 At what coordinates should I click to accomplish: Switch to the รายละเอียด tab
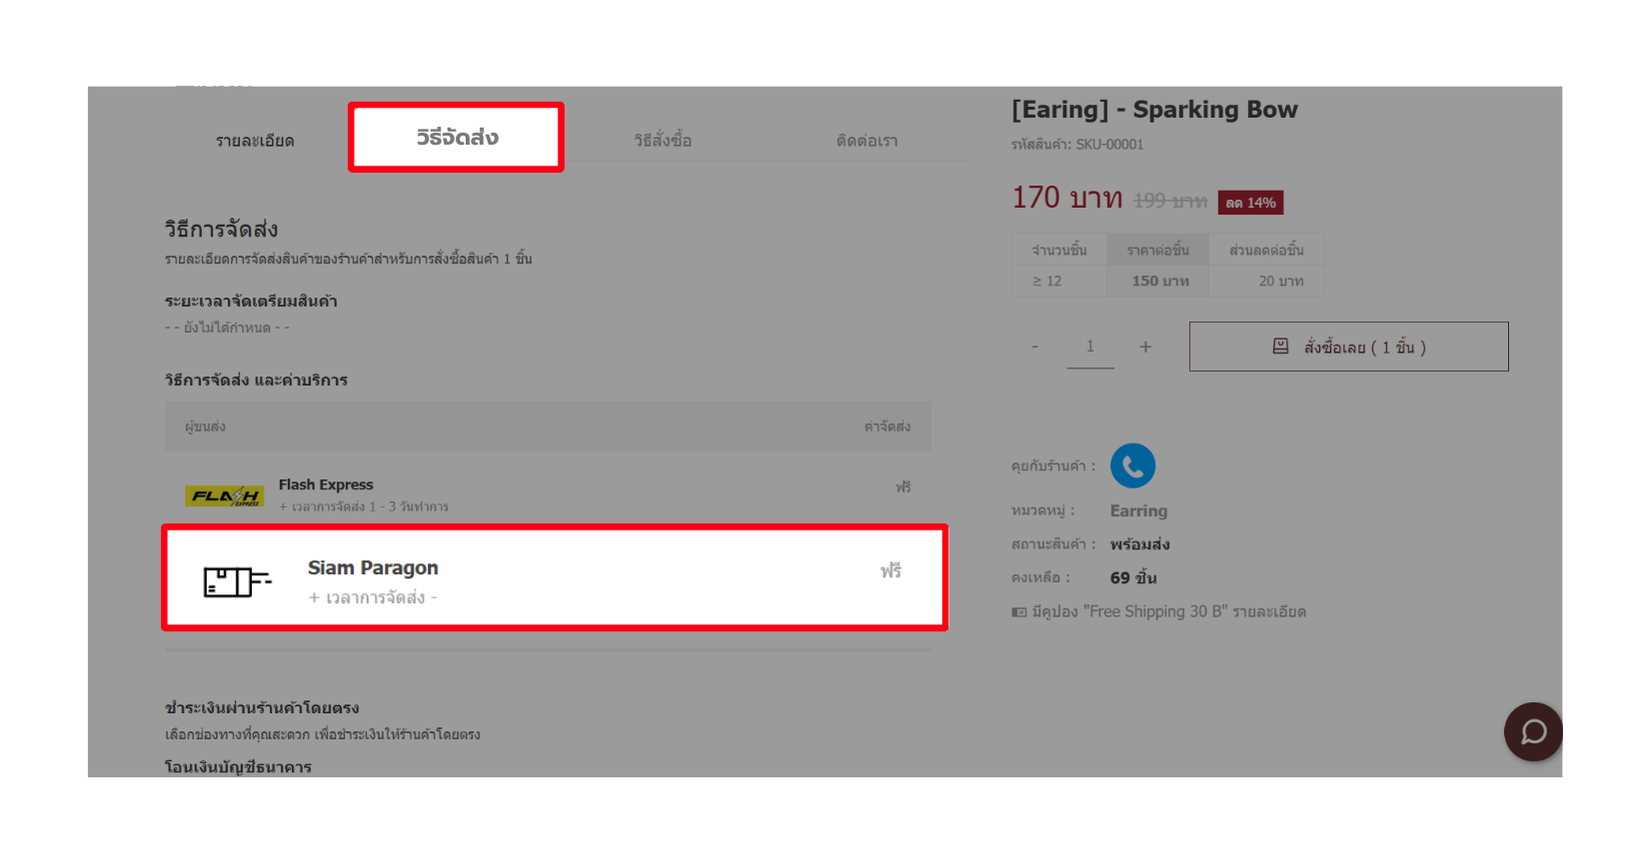255,141
